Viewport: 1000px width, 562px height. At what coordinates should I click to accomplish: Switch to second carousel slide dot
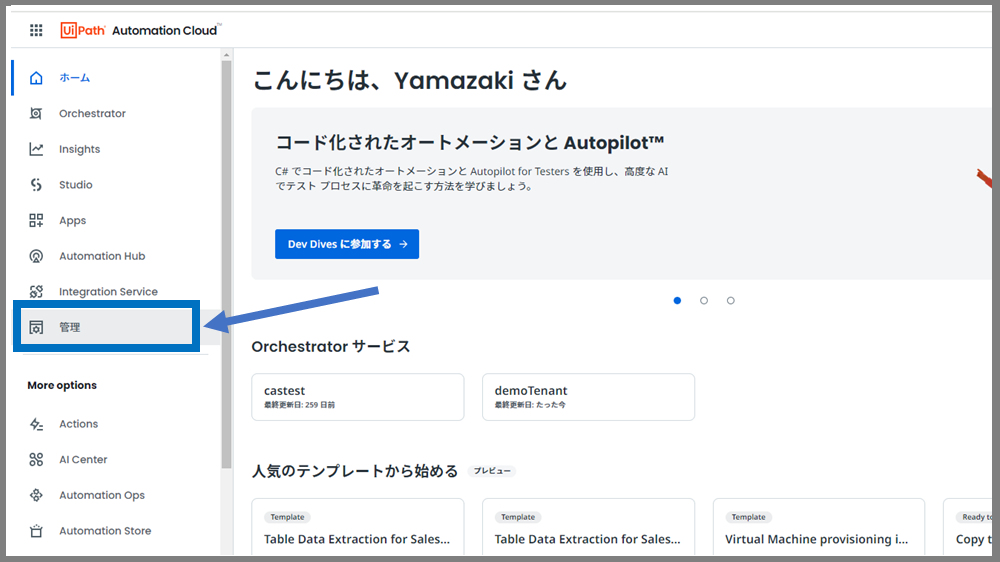coord(704,300)
